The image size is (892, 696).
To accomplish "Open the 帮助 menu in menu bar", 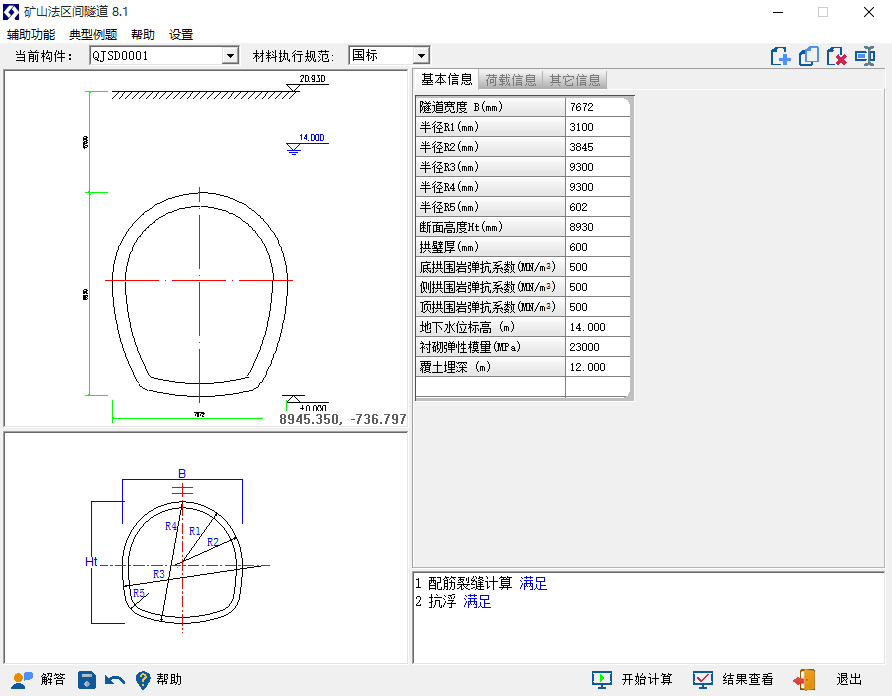I will pyautogui.click(x=143, y=35).
